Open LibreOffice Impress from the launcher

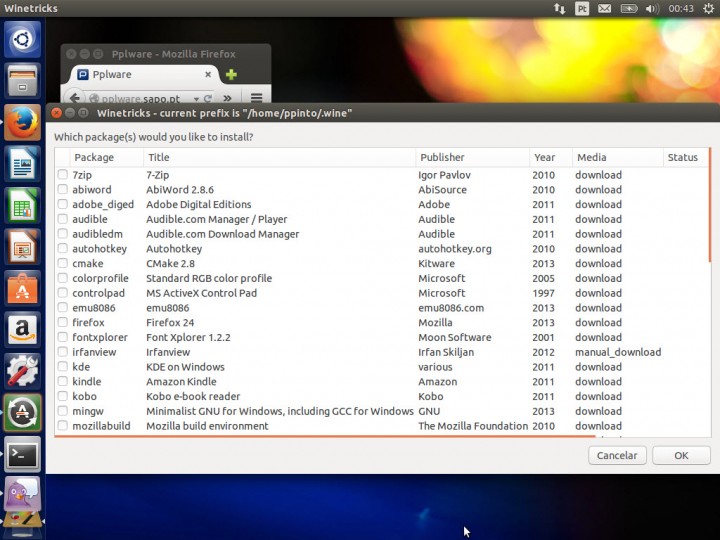22,247
